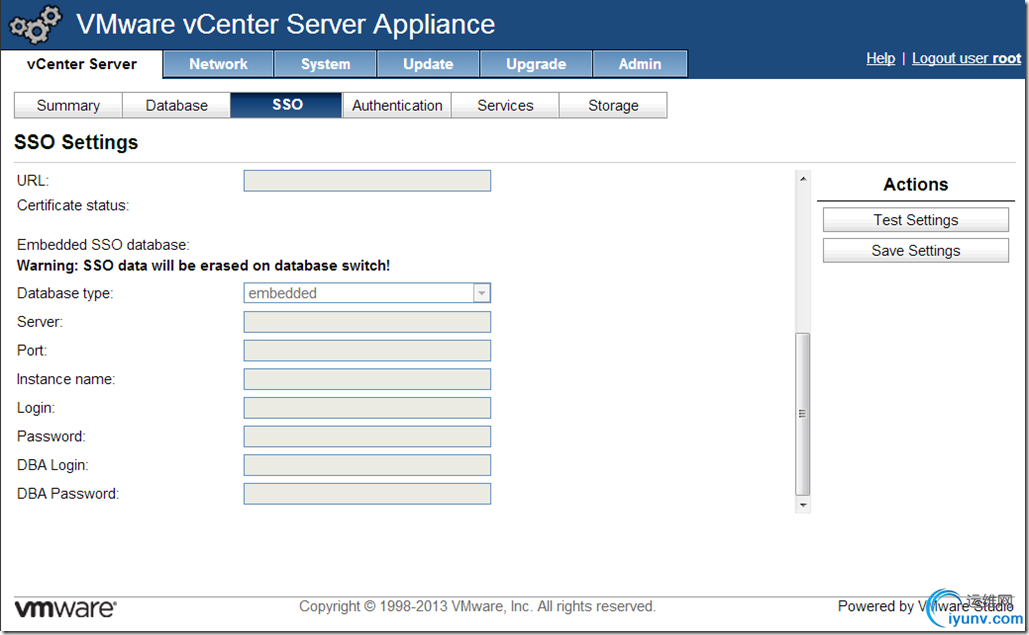Click Logout user root link

click(x=967, y=58)
